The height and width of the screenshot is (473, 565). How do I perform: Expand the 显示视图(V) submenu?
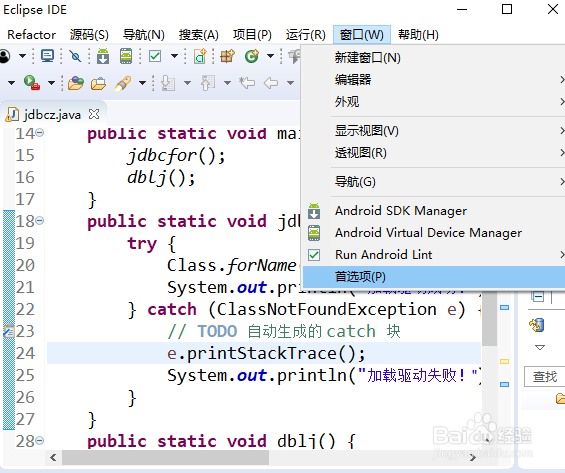coord(434,131)
